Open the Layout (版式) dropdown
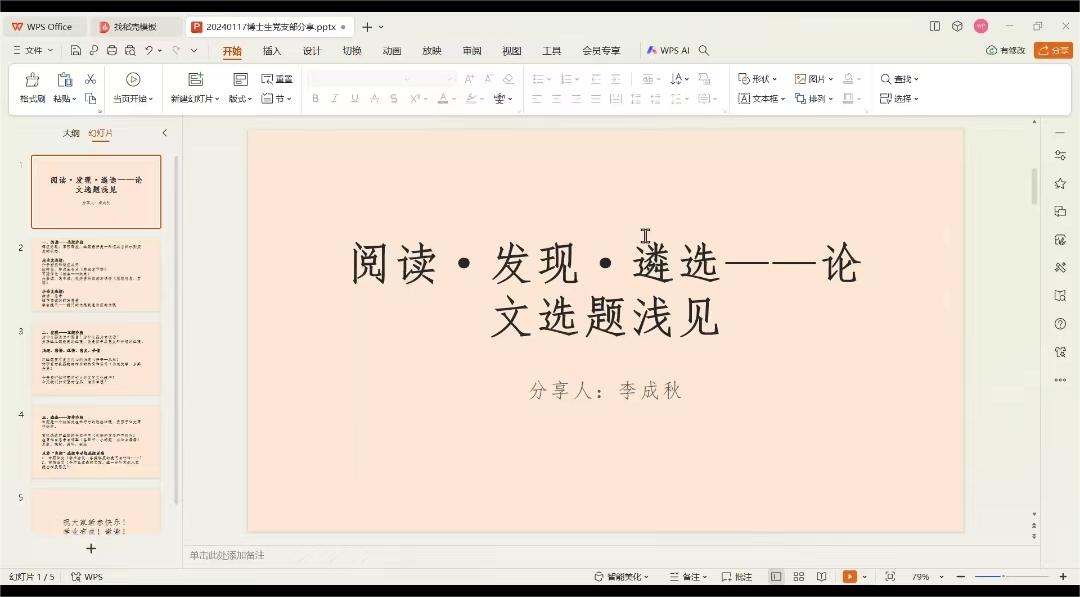 point(240,98)
